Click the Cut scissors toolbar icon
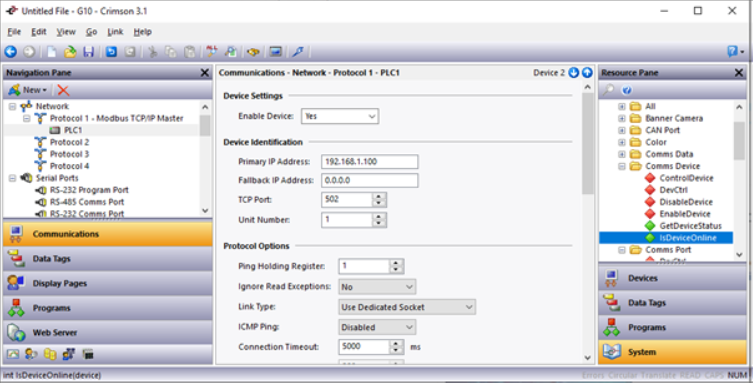753x383 pixels. pos(153,52)
